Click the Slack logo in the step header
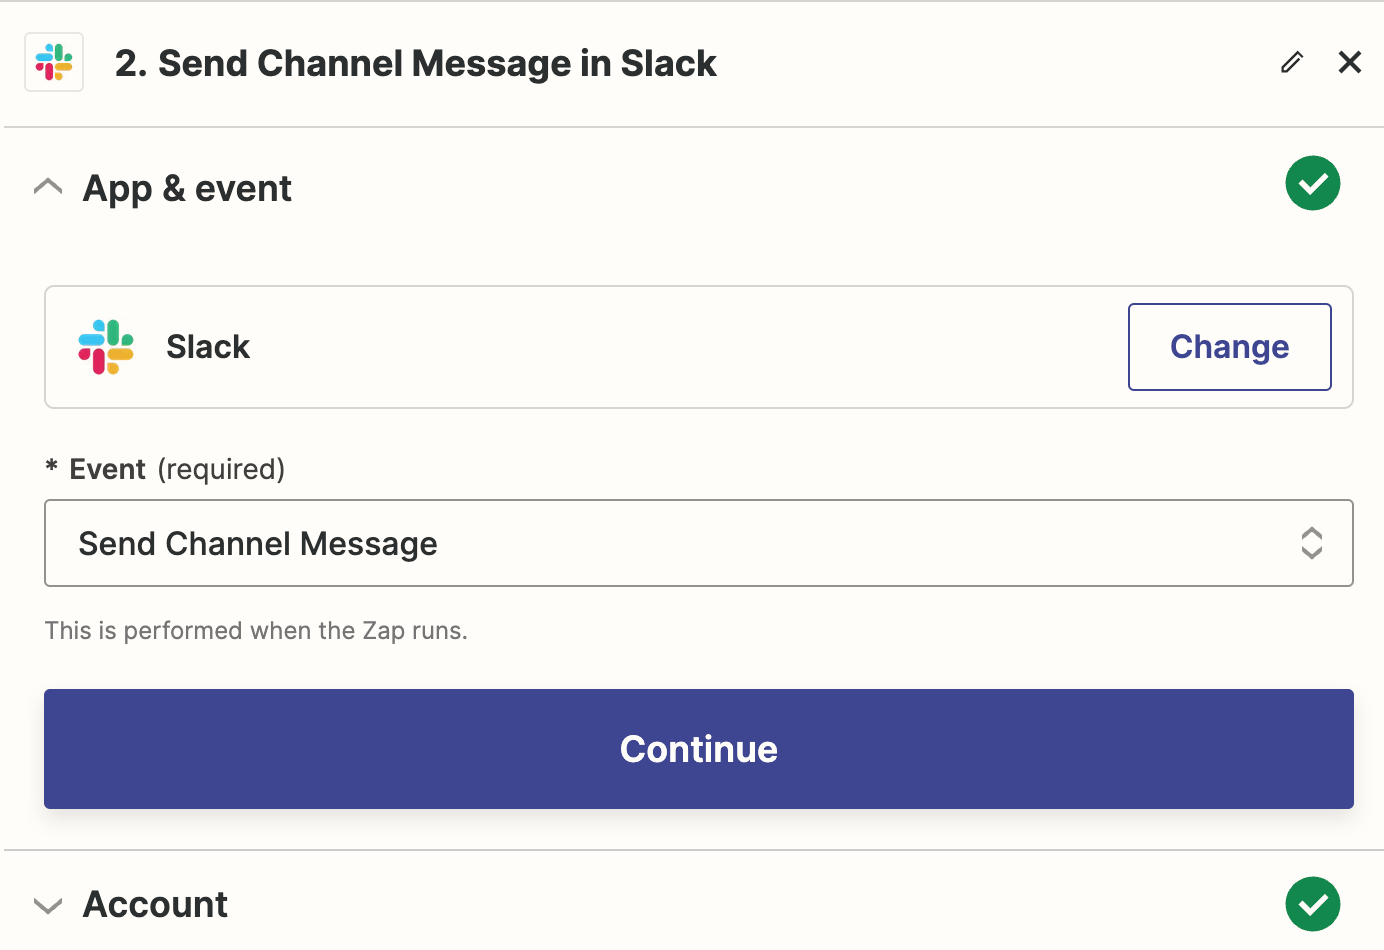Viewport: 1384px width, 950px height. (54, 62)
